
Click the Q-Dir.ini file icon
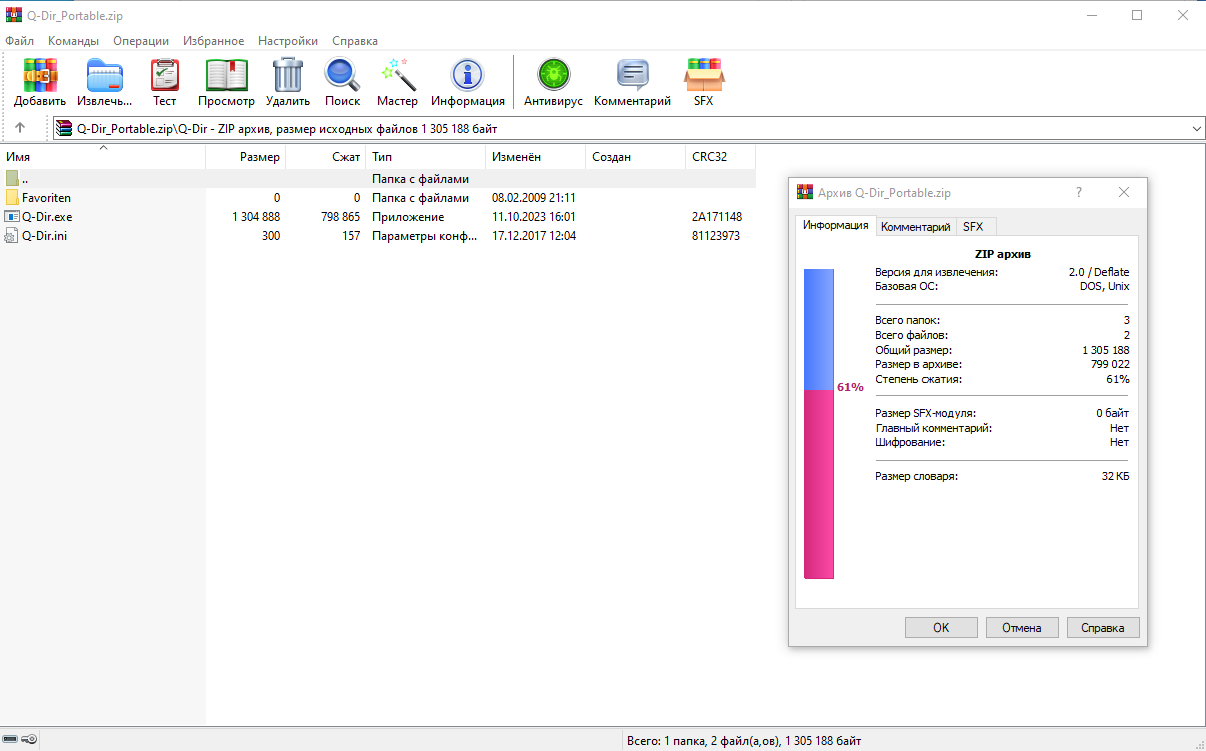pyautogui.click(x=12, y=236)
